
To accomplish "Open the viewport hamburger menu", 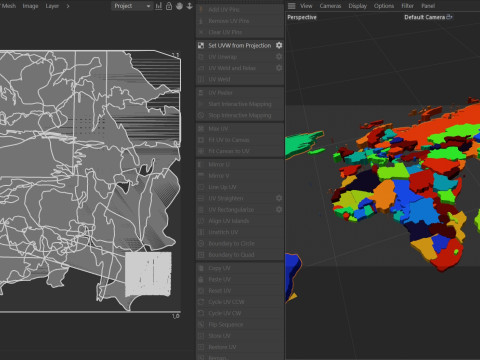I will 292,6.
